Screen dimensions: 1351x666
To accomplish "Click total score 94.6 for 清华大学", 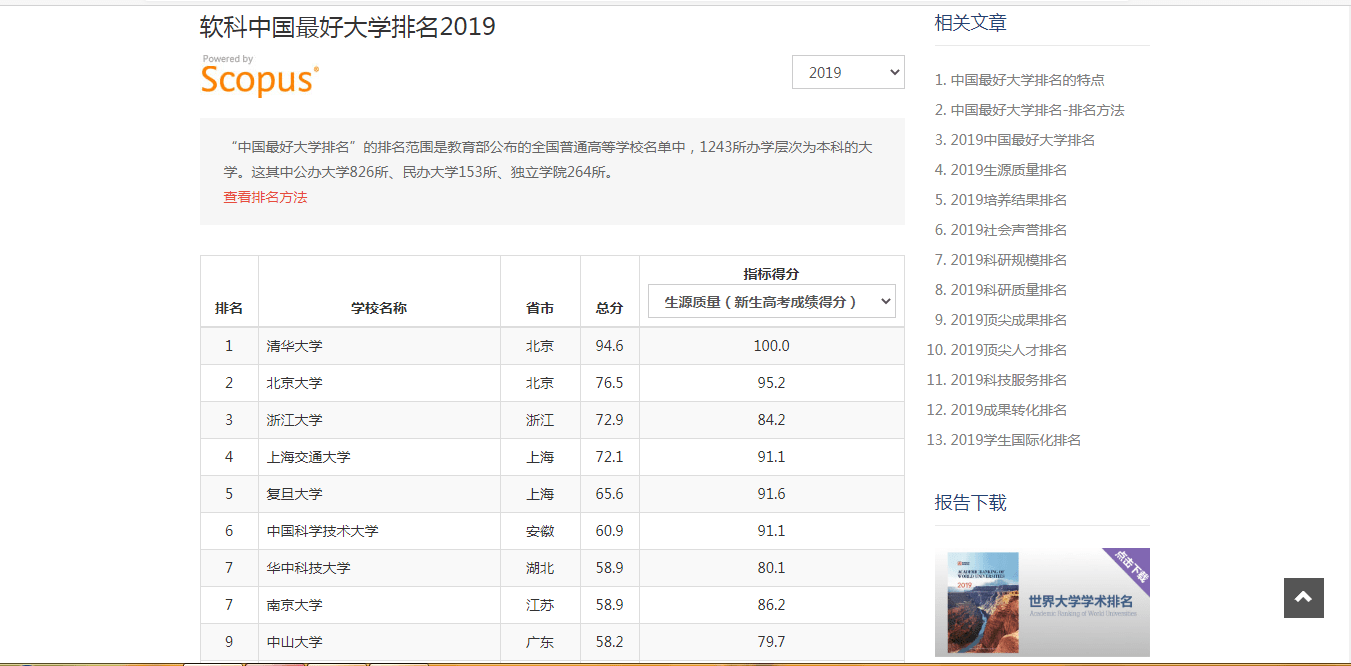I will 610,346.
